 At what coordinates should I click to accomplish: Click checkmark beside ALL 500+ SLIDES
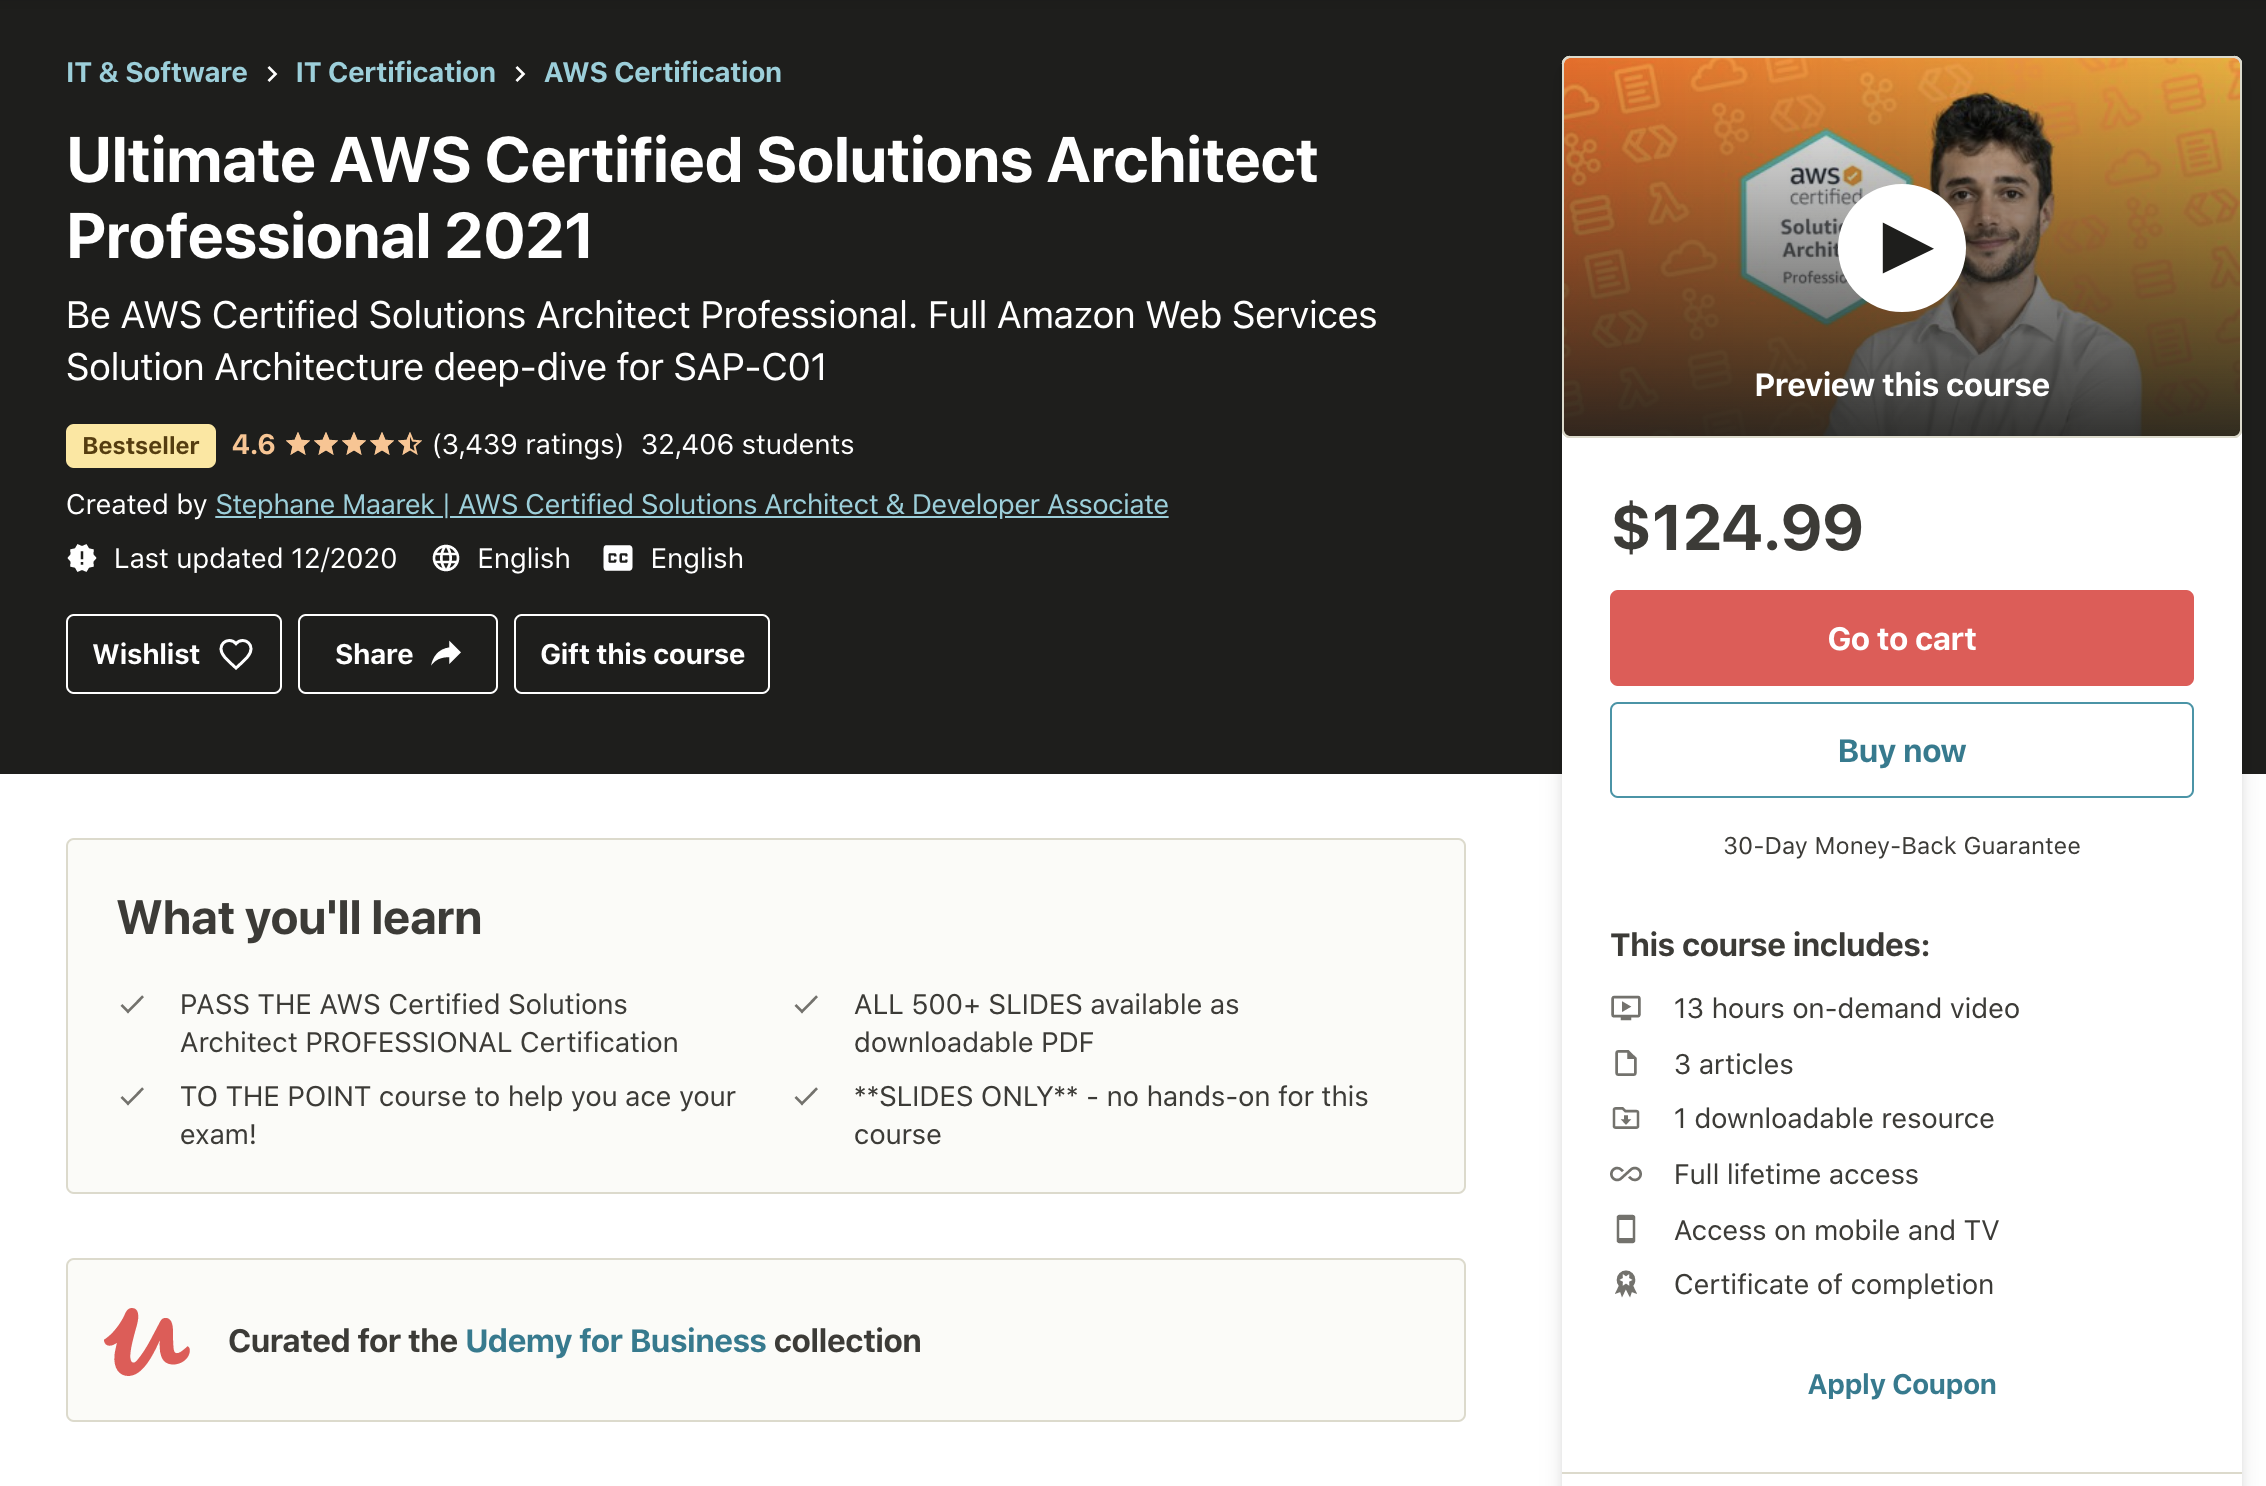pyautogui.click(x=806, y=1004)
